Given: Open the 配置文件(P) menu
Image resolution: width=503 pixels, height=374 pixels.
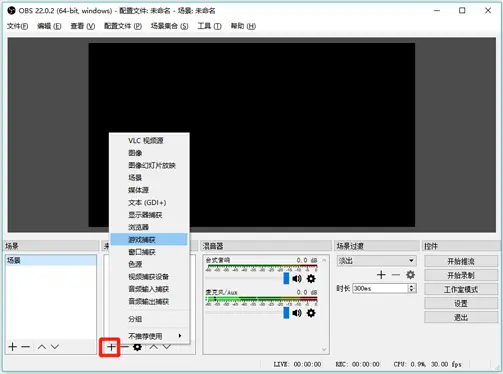Looking at the screenshot, I should (123, 26).
